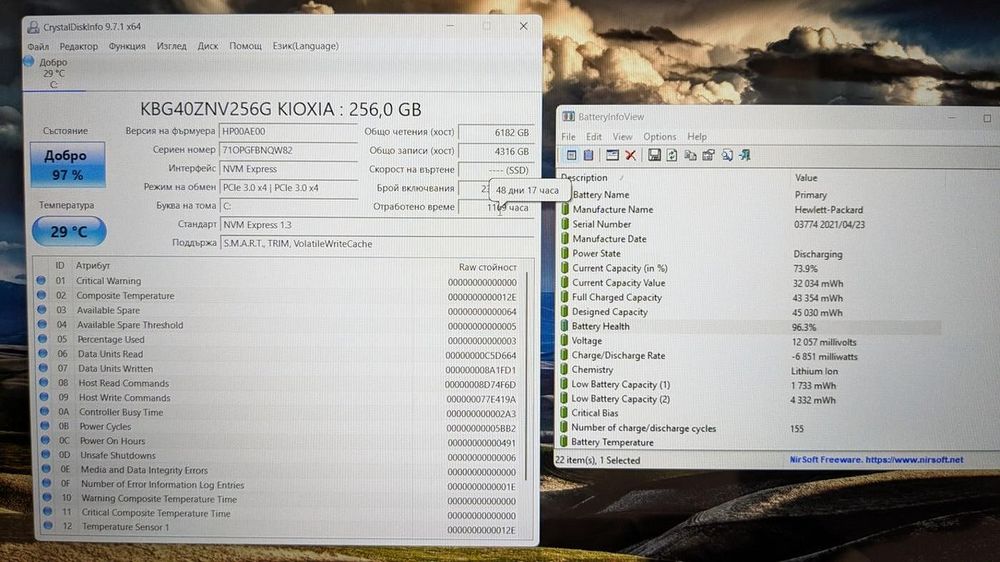This screenshot has width=1000, height=562.
Task: Click the Find icon in BatteryInfoView toolbar
Action: coord(727,155)
